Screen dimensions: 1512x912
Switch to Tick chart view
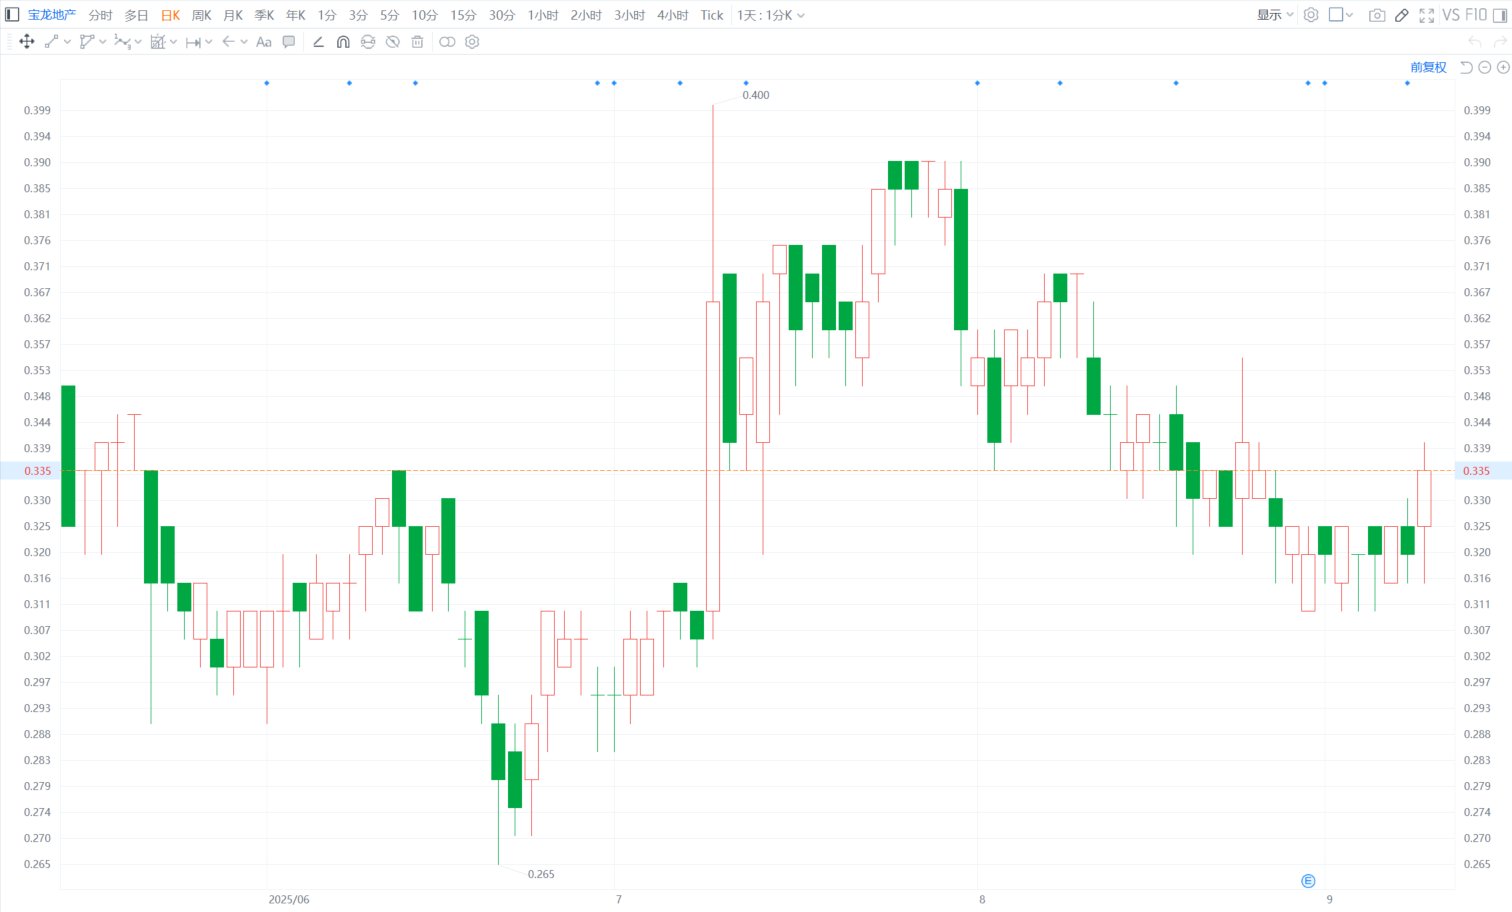click(712, 15)
